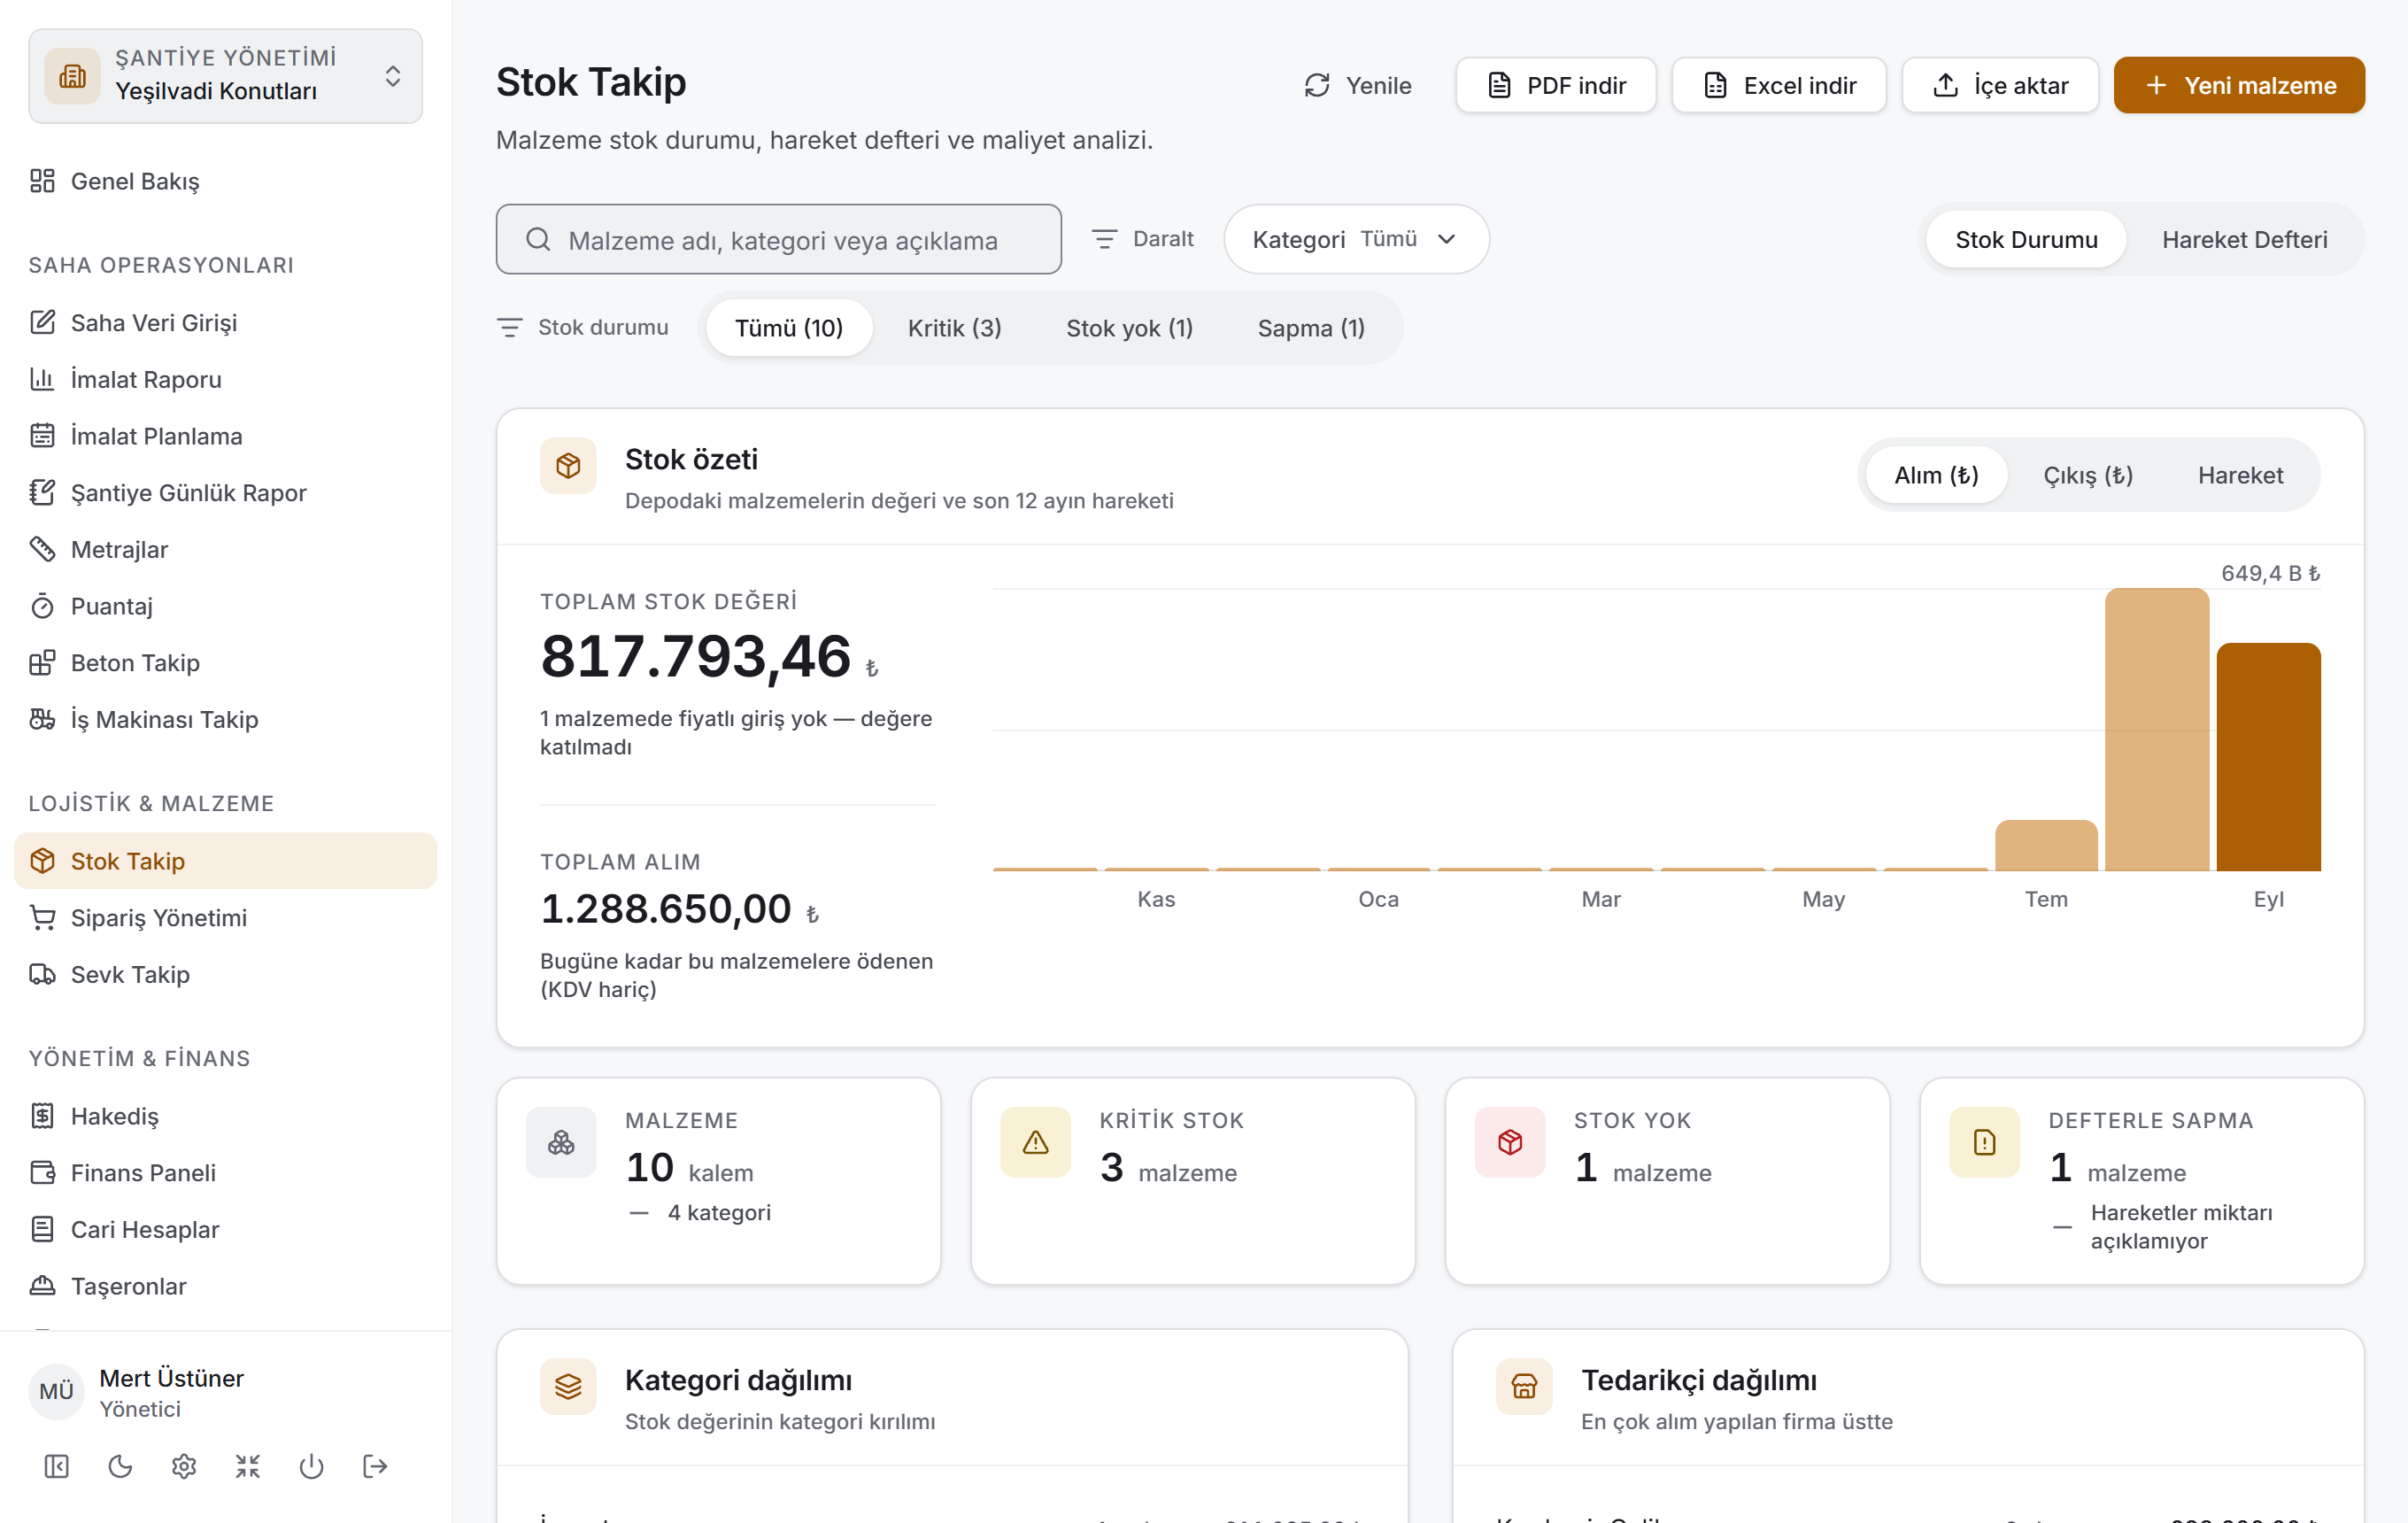The width and height of the screenshot is (2408, 1523).
Task: Click the Tem bar in the chart
Action: pyautogui.click(x=2046, y=845)
